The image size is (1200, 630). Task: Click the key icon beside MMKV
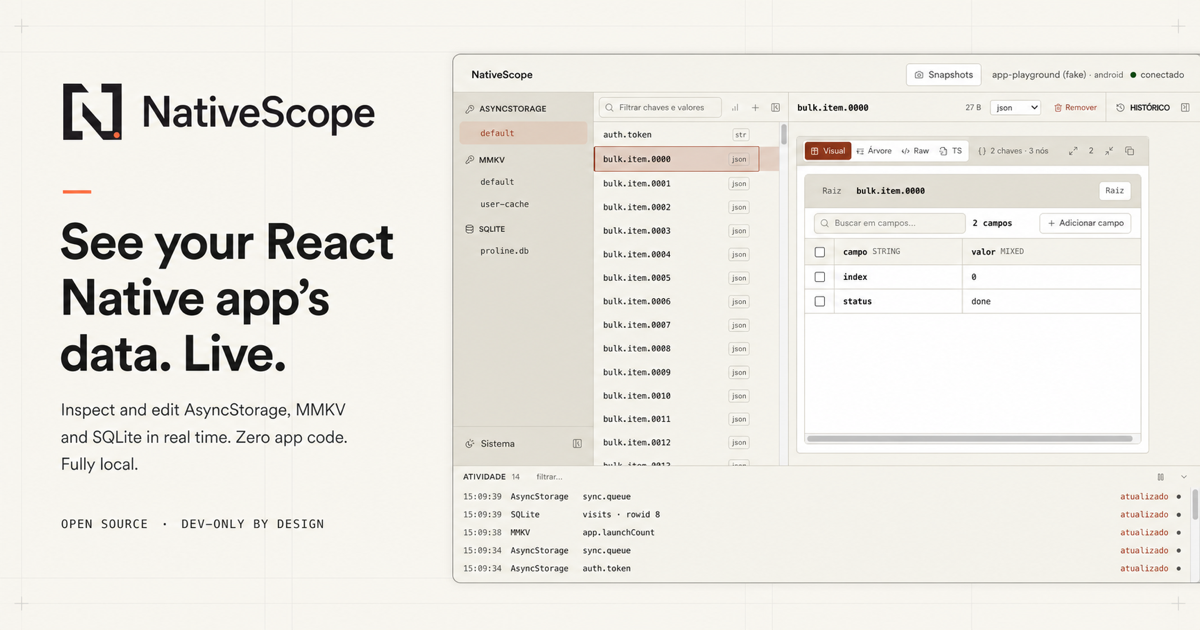(470, 160)
